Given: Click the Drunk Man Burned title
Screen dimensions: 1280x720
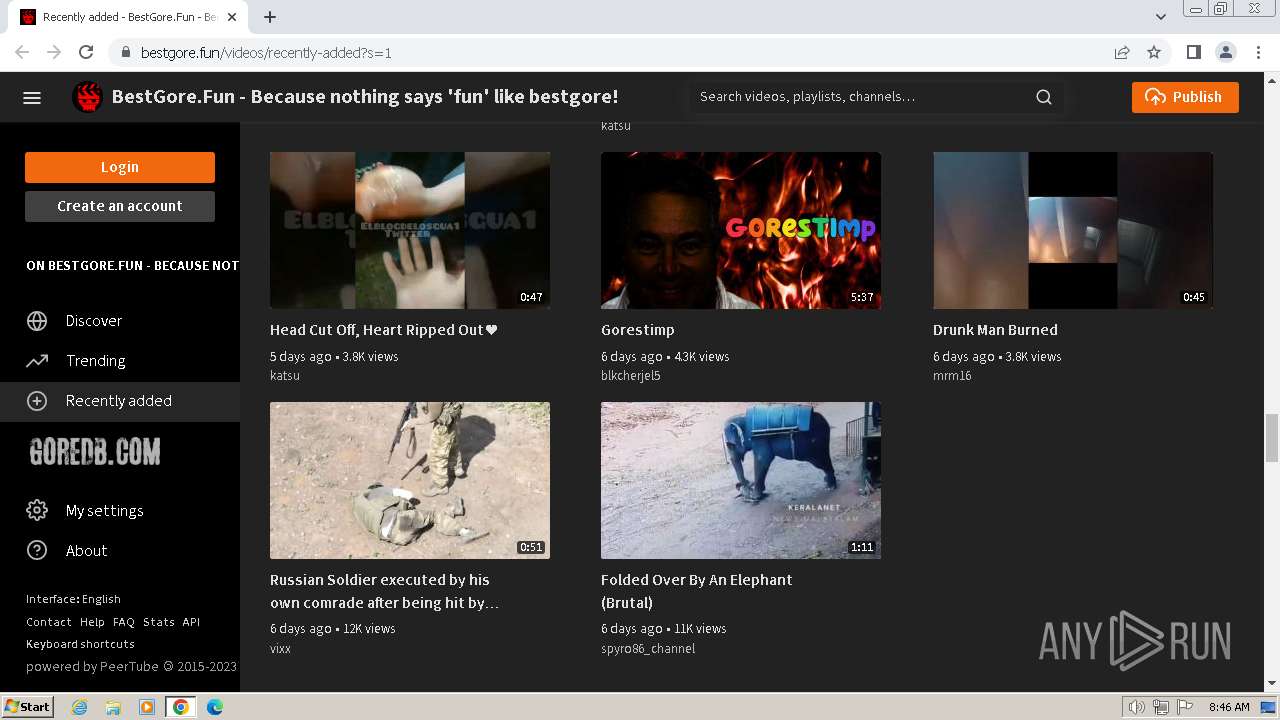Looking at the screenshot, I should [995, 330].
